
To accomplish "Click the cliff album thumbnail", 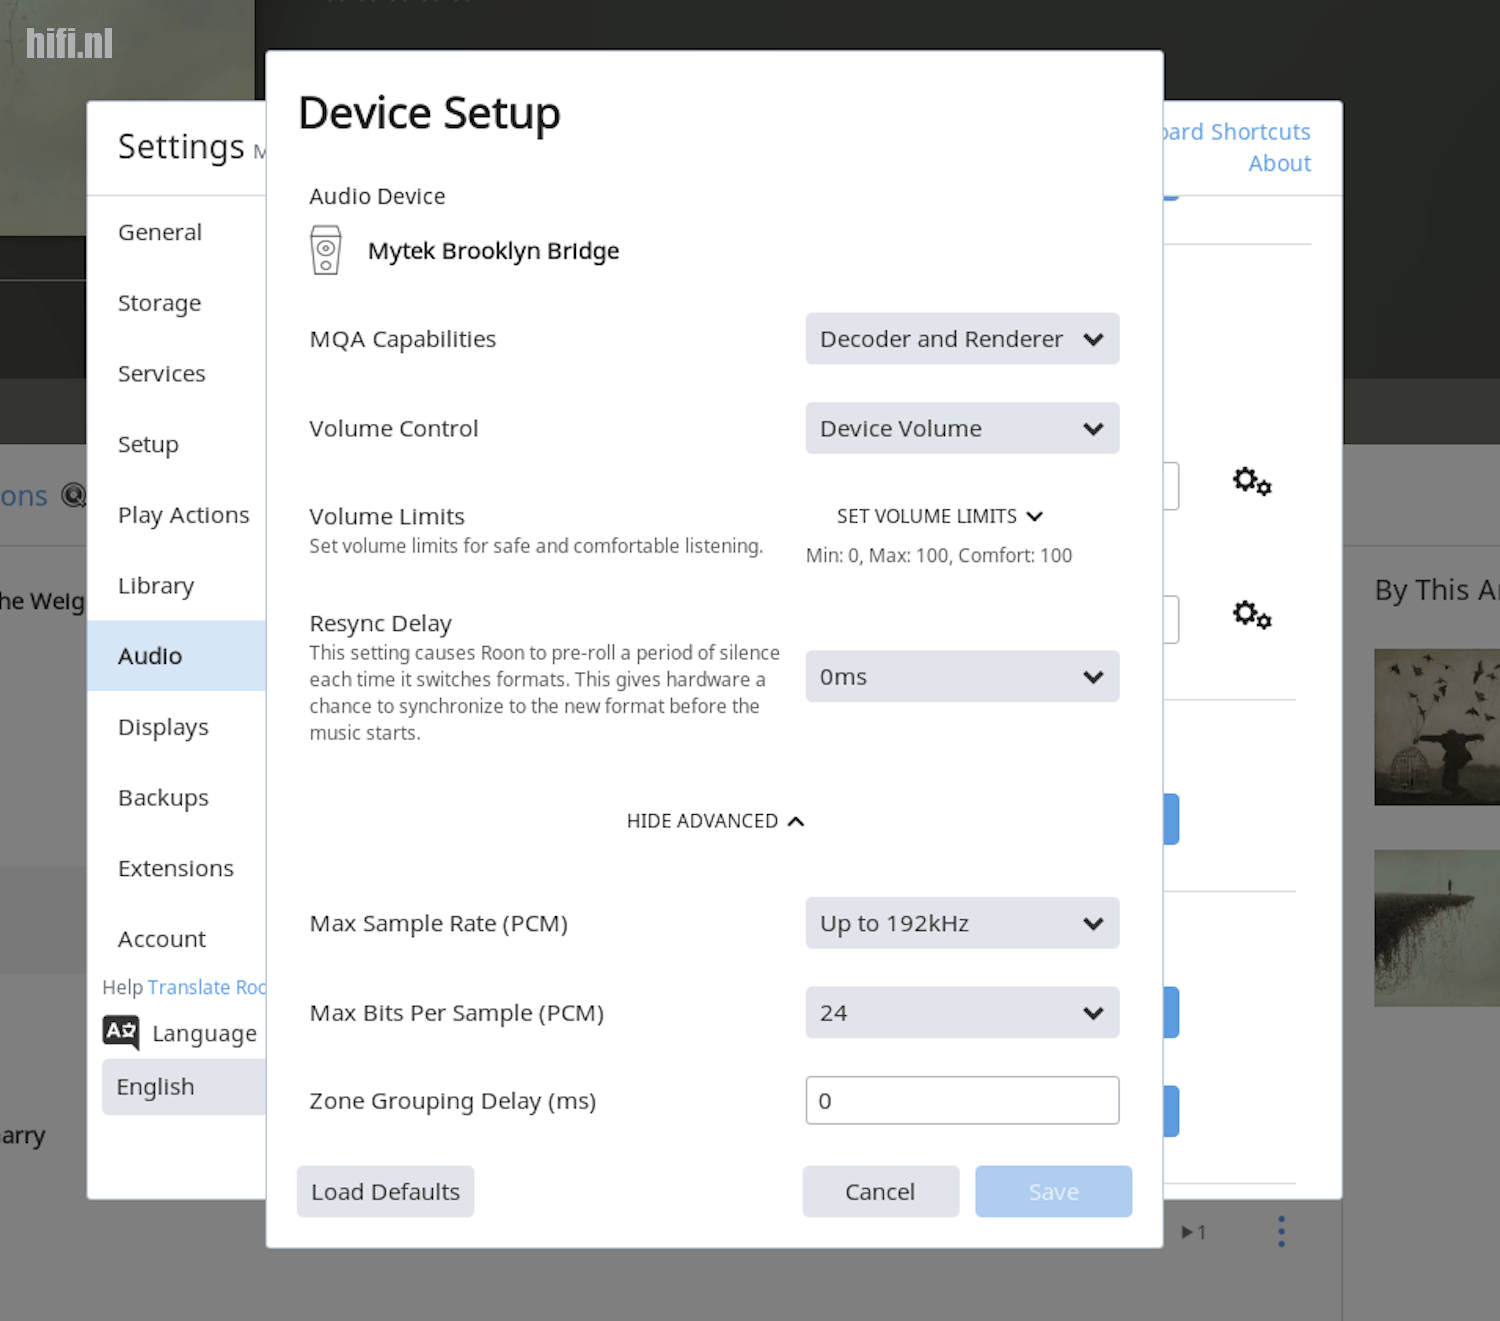I will (1437, 928).
